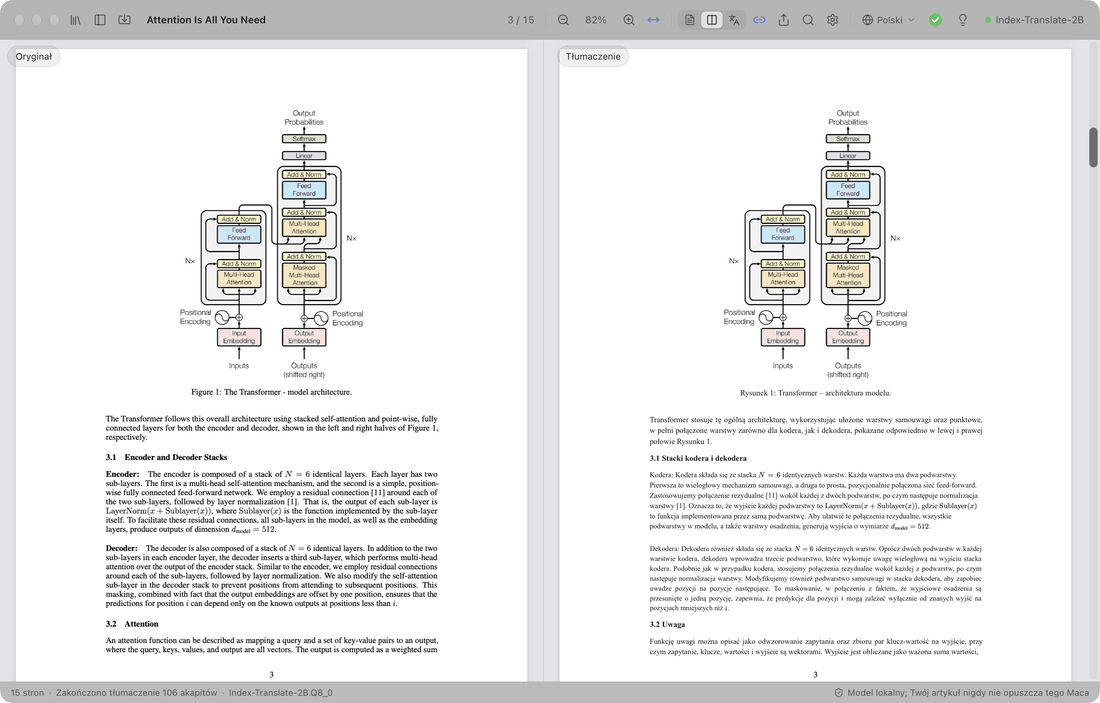Viewport: 1100px width, 703px height.
Task: Open the share menu
Action: point(784,20)
